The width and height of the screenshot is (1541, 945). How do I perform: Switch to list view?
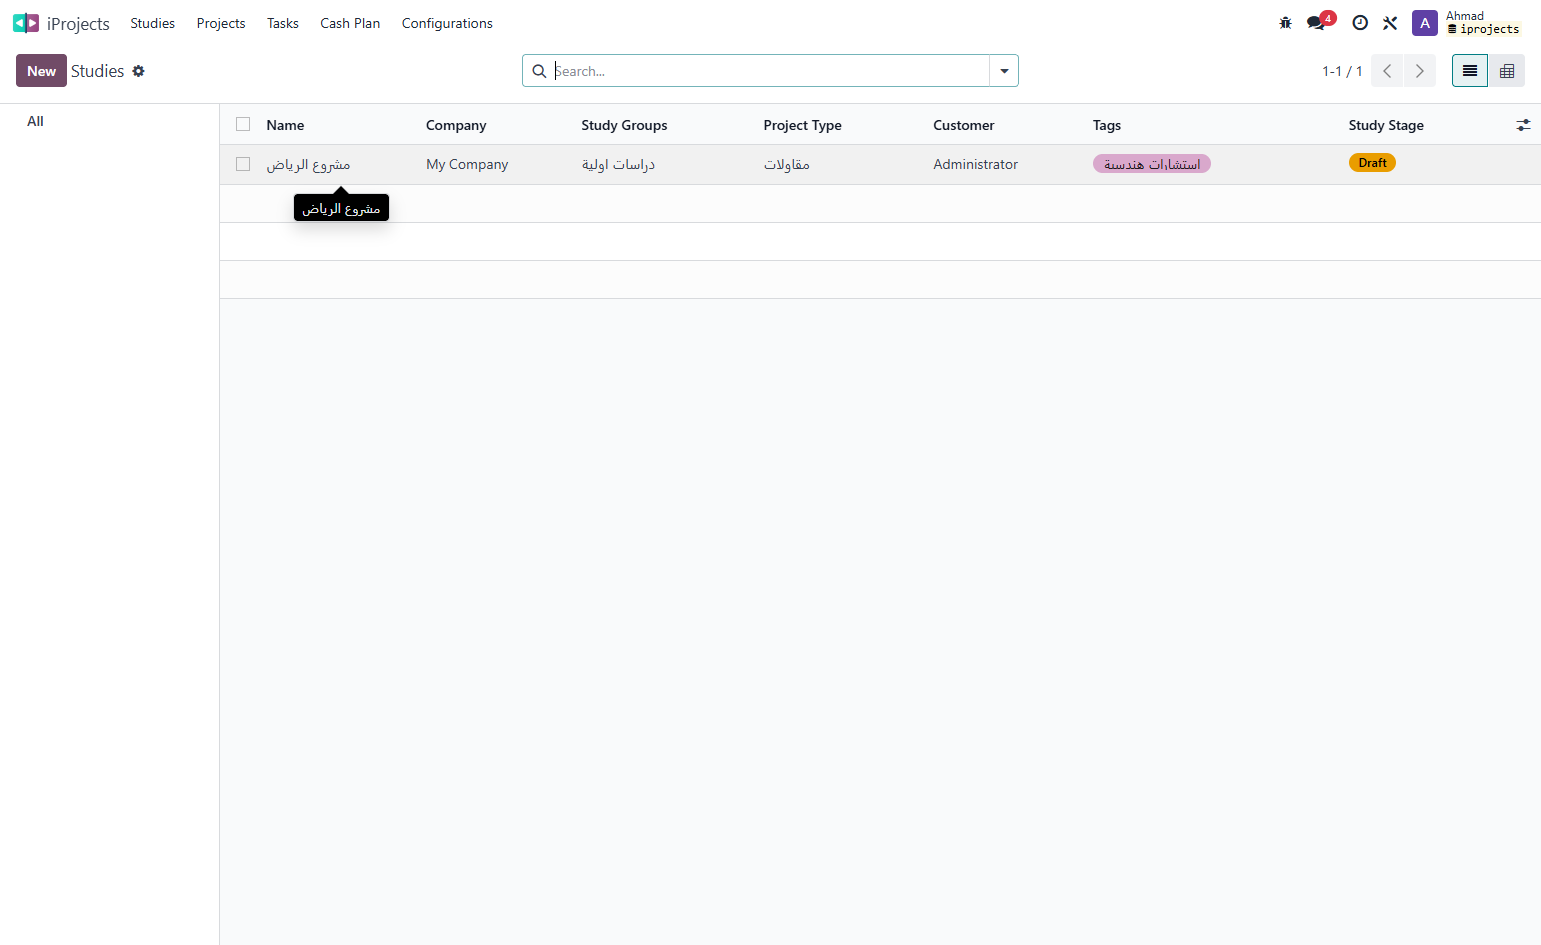[x=1470, y=71]
